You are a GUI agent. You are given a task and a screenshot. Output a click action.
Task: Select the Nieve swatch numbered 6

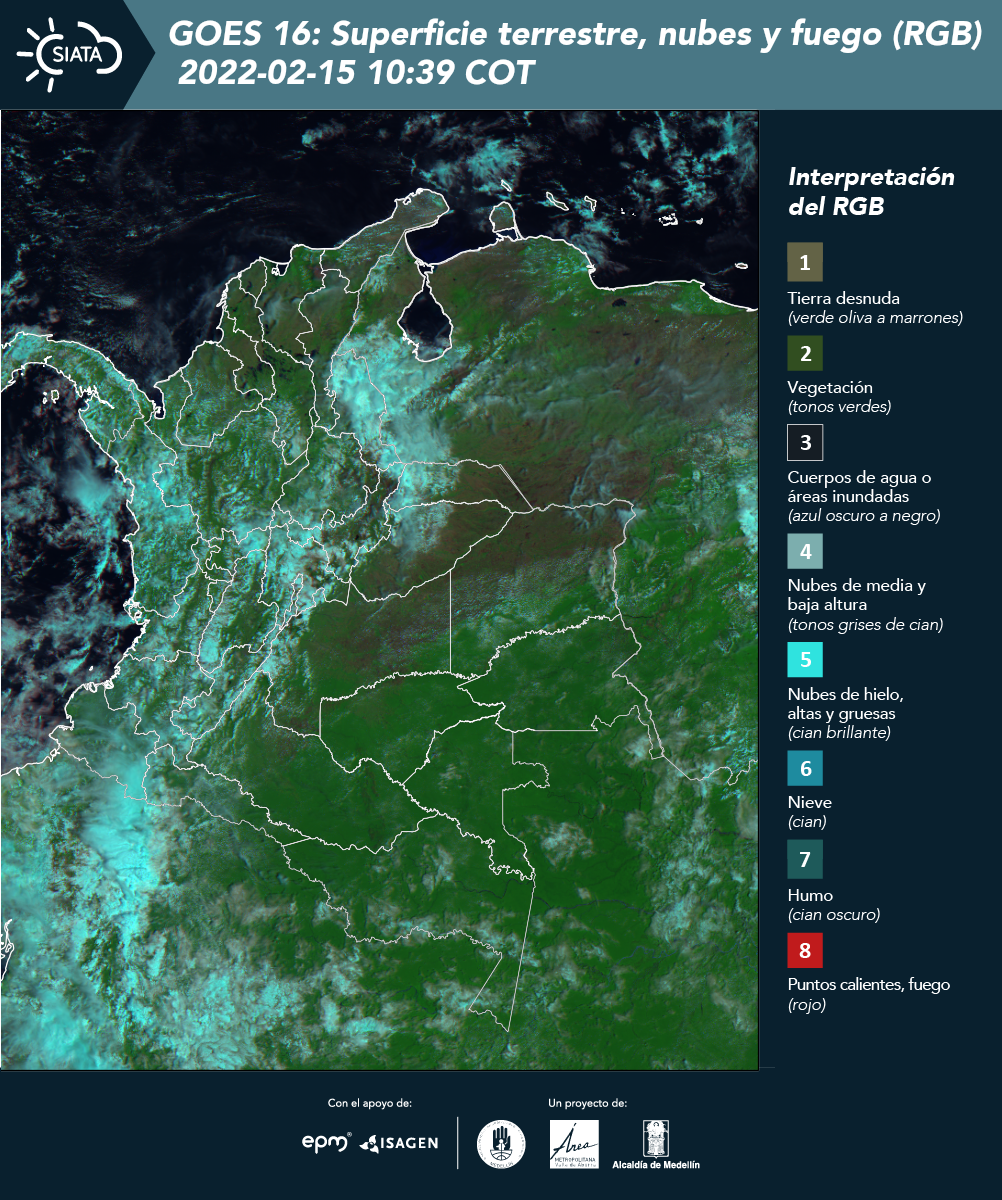805,769
